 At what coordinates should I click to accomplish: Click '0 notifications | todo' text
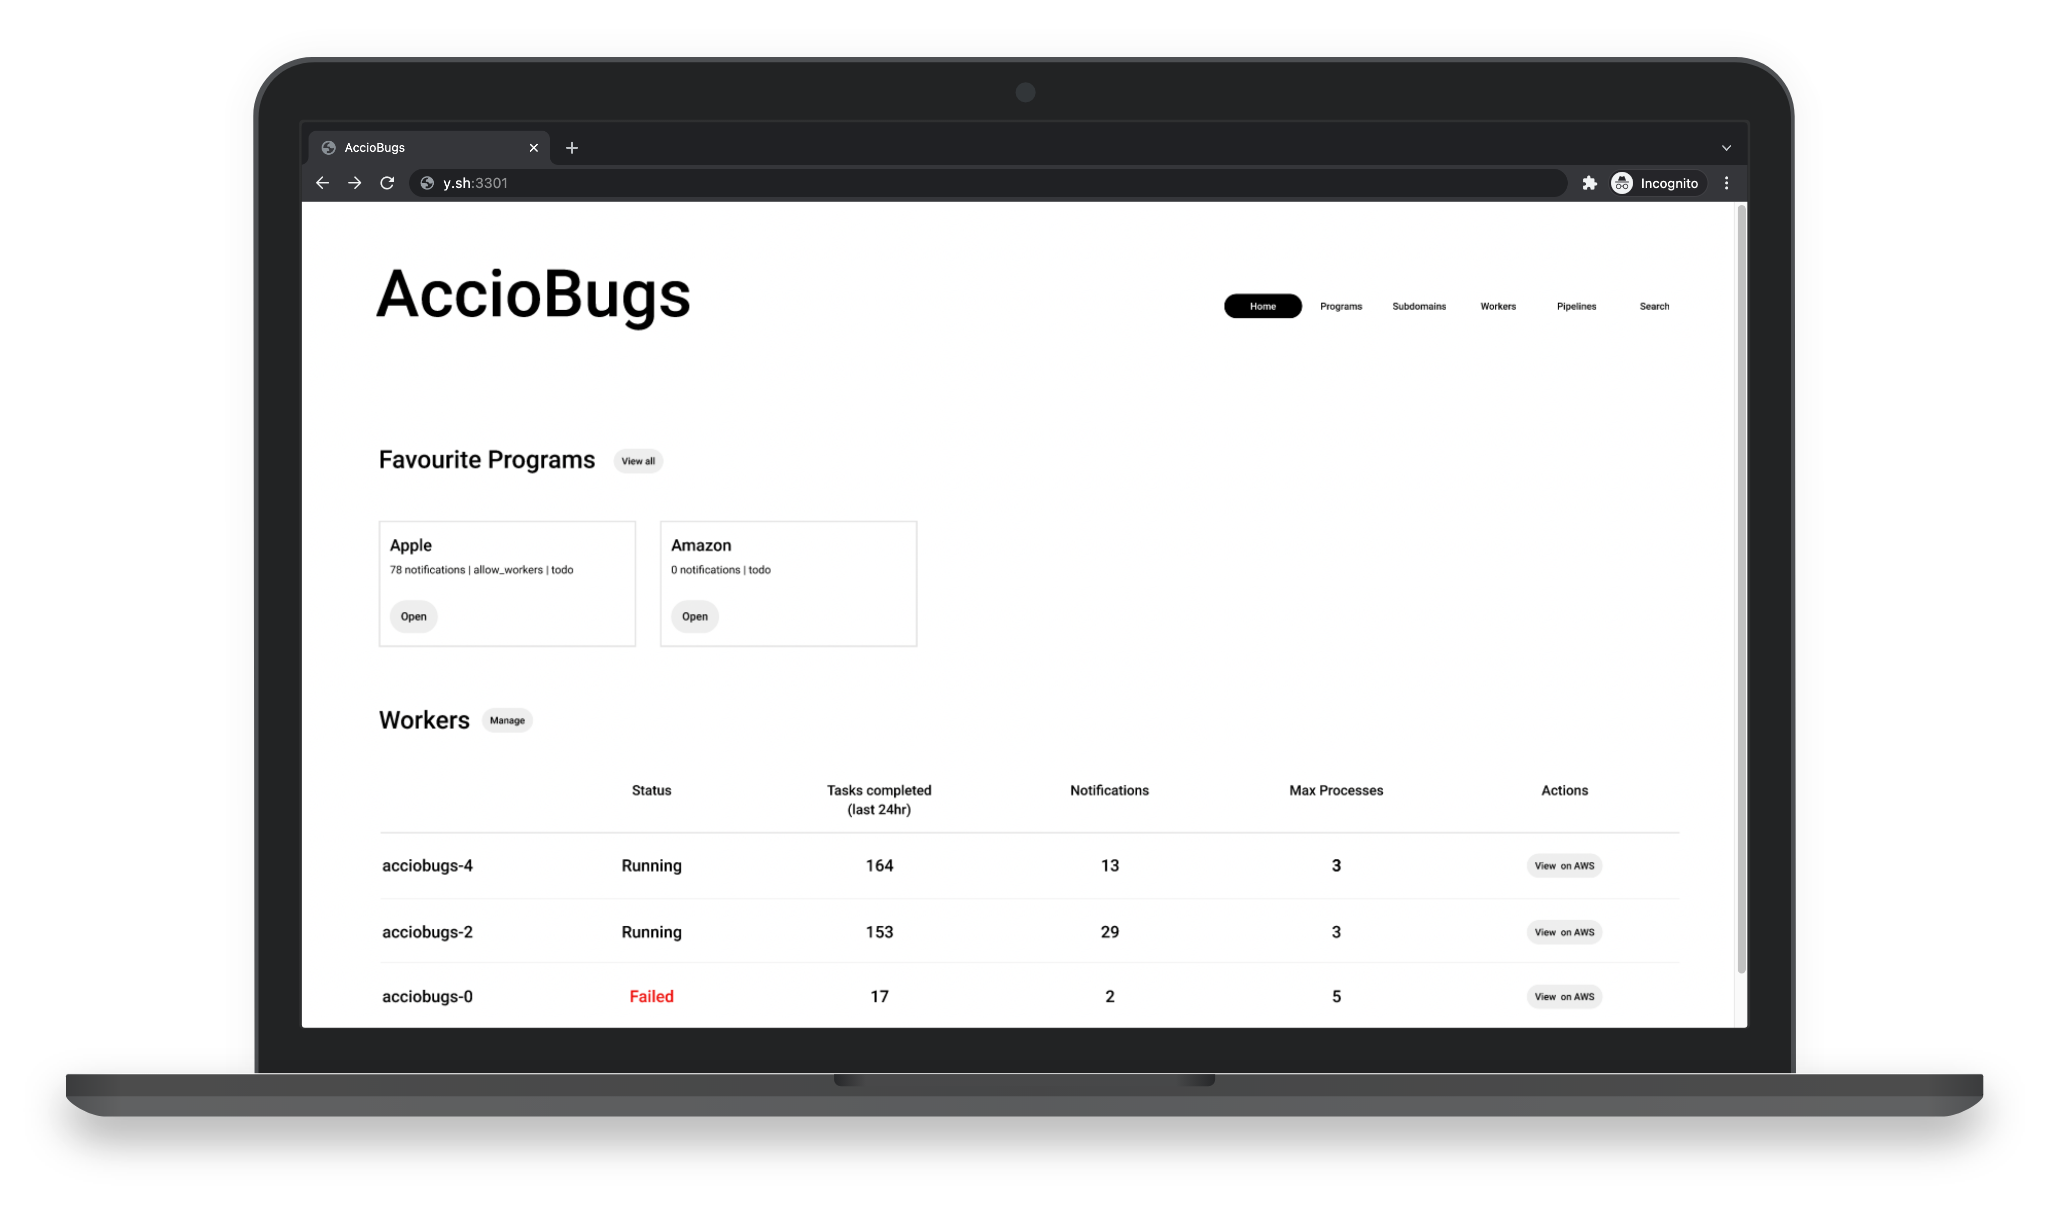[x=720, y=570]
